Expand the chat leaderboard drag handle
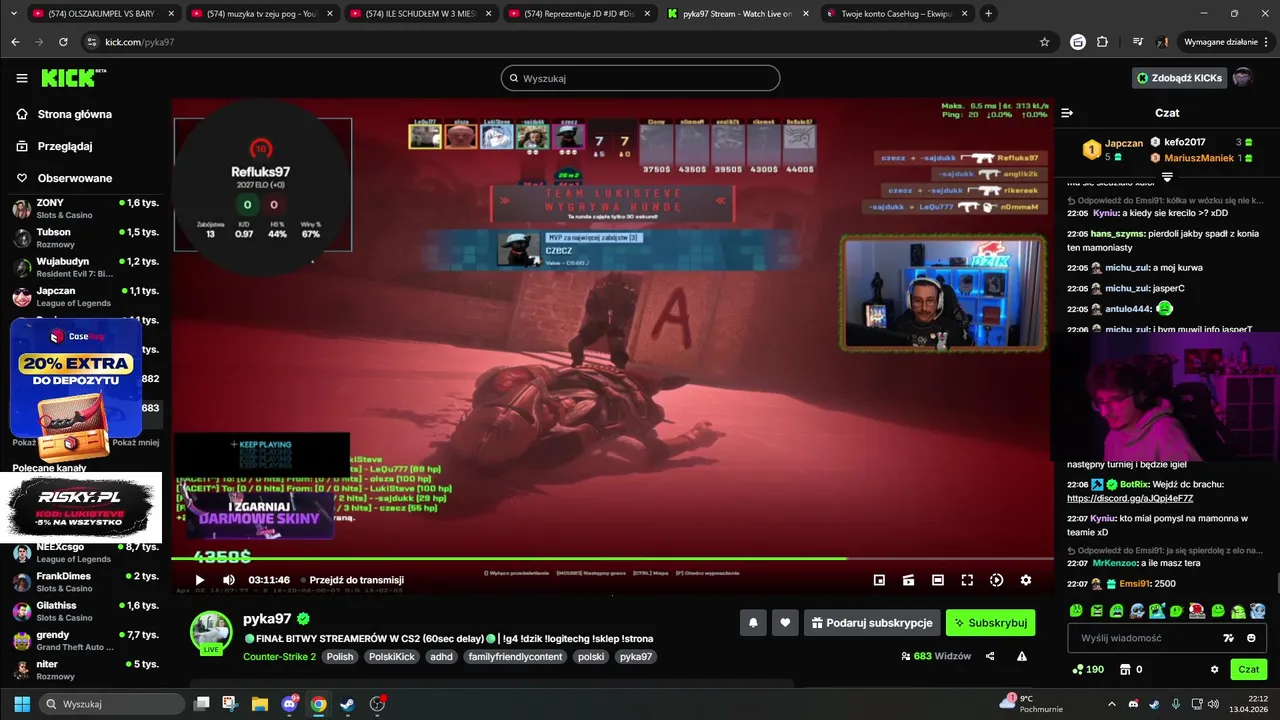Viewport: 1280px width, 720px height. coord(1167,177)
